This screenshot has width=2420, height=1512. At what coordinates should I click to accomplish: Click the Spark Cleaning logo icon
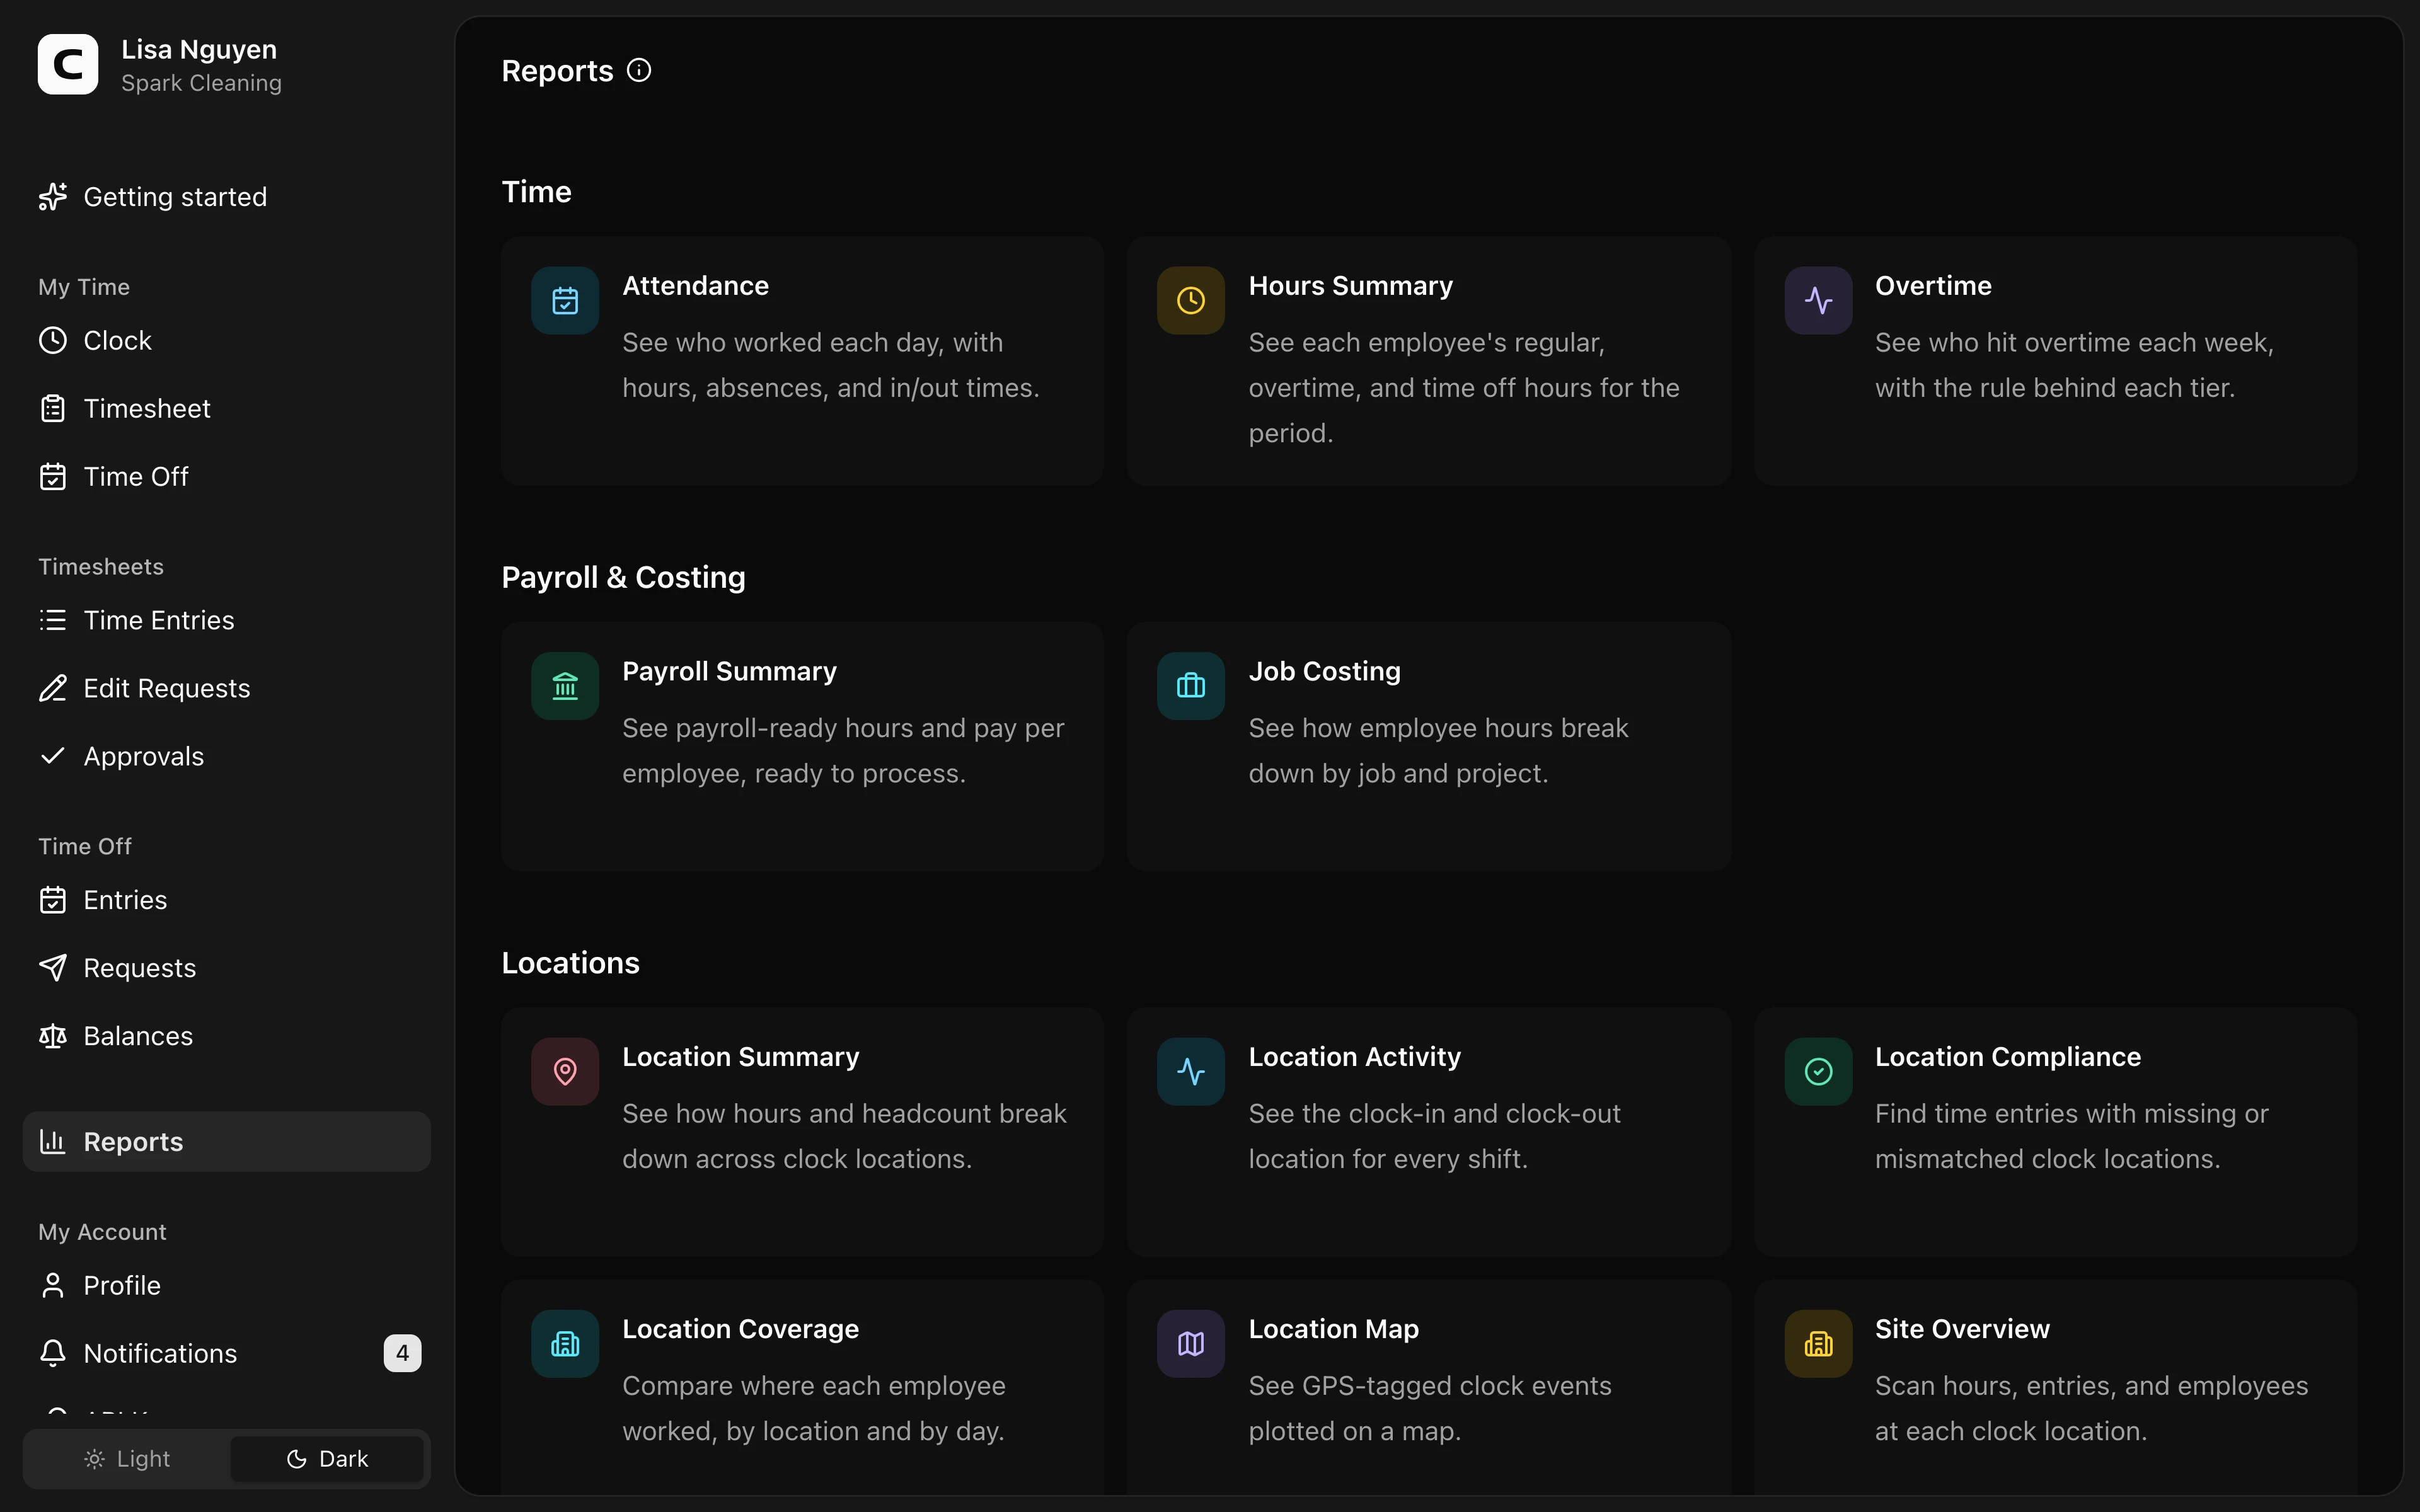[68, 64]
